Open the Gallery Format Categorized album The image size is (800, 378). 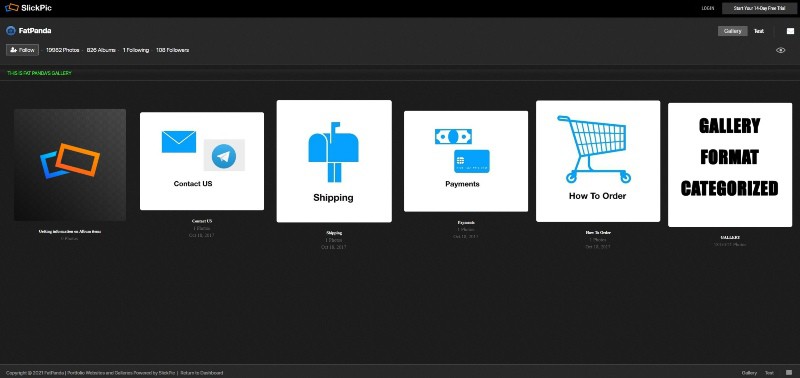click(x=730, y=165)
